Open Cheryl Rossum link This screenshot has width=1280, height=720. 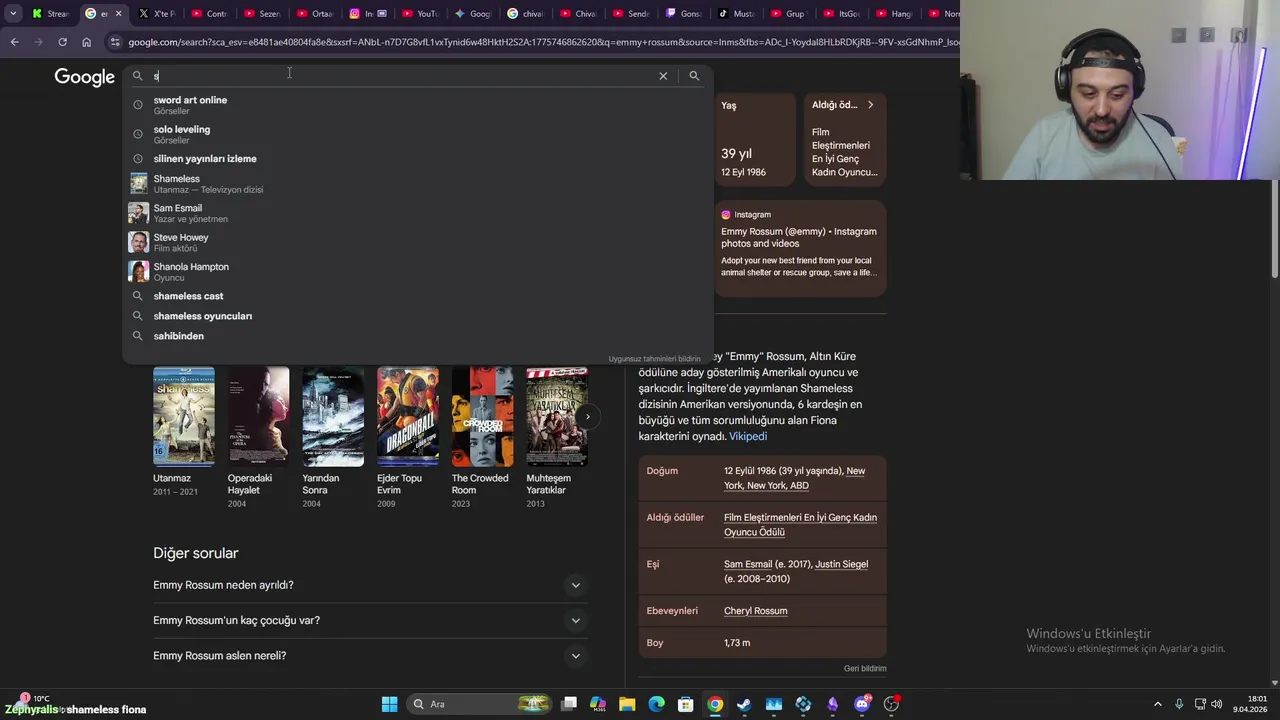pos(755,611)
